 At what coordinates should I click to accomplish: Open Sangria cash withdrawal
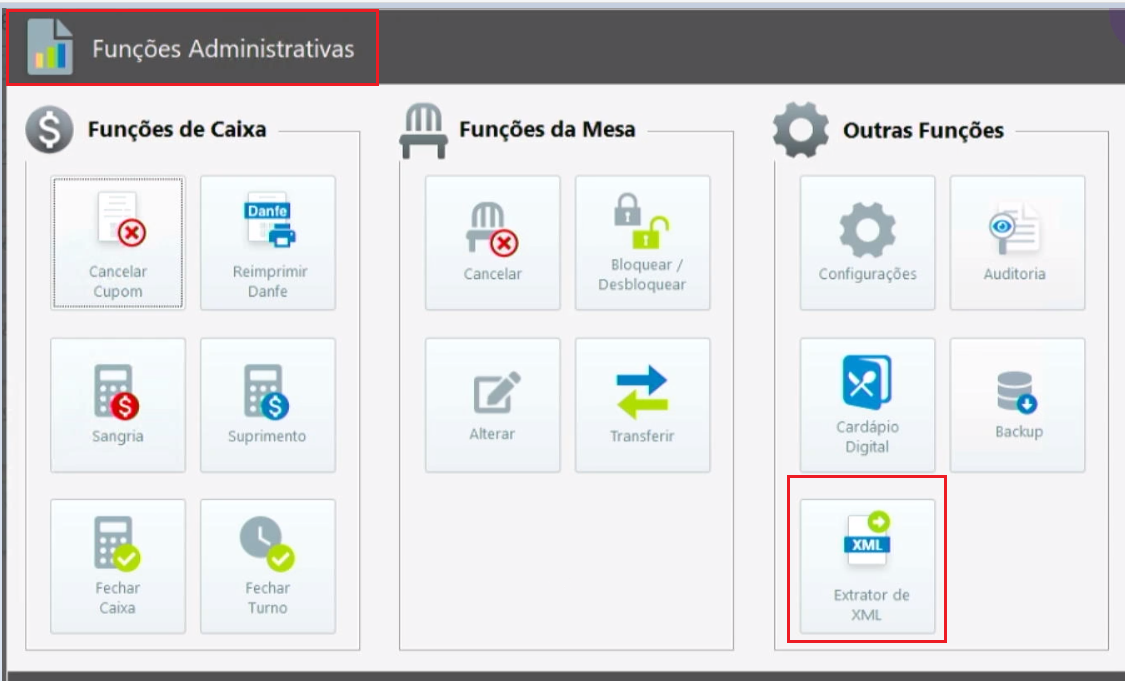(x=118, y=405)
